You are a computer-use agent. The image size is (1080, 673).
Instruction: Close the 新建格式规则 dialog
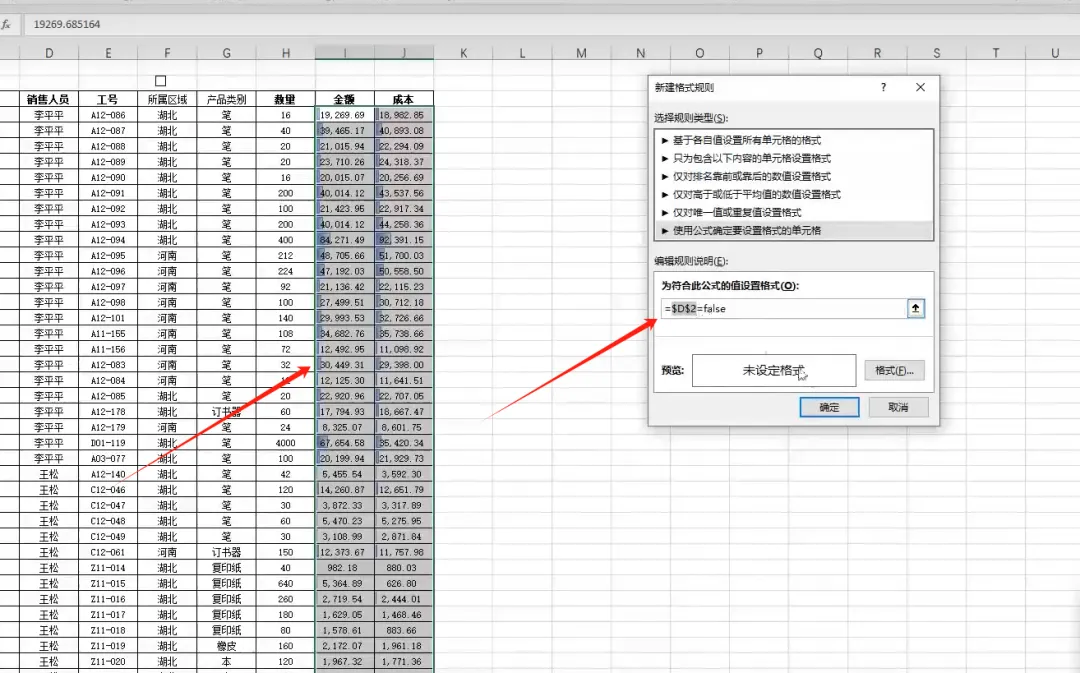point(920,87)
